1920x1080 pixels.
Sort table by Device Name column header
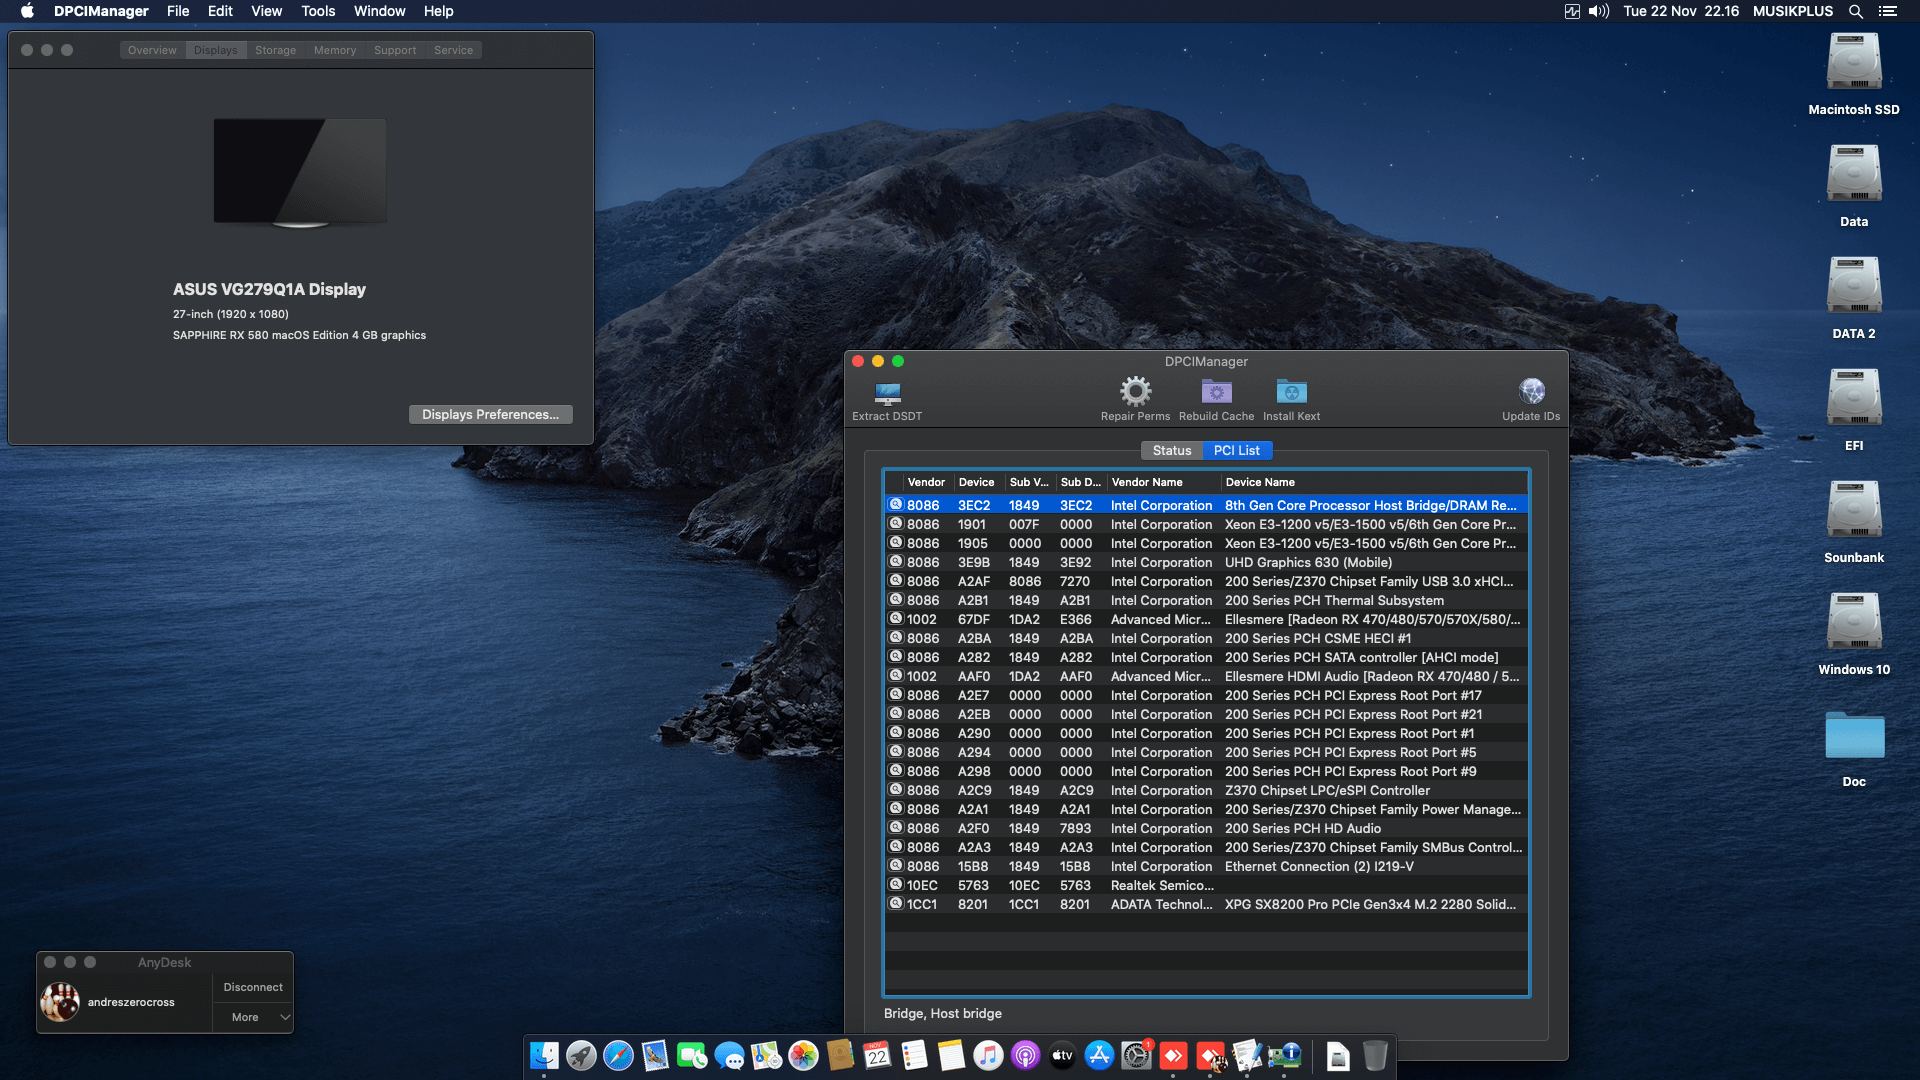[1260, 482]
